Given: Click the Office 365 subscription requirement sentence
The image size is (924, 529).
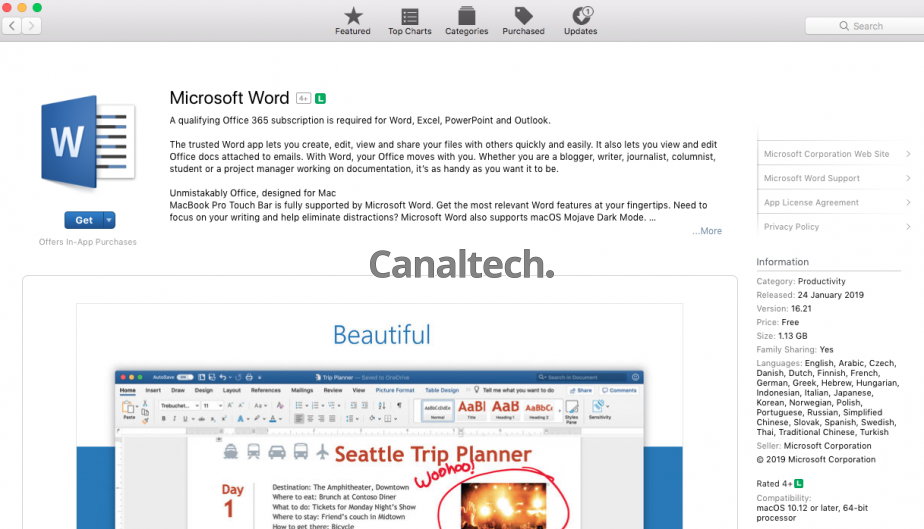Looking at the screenshot, I should tap(360, 120).
